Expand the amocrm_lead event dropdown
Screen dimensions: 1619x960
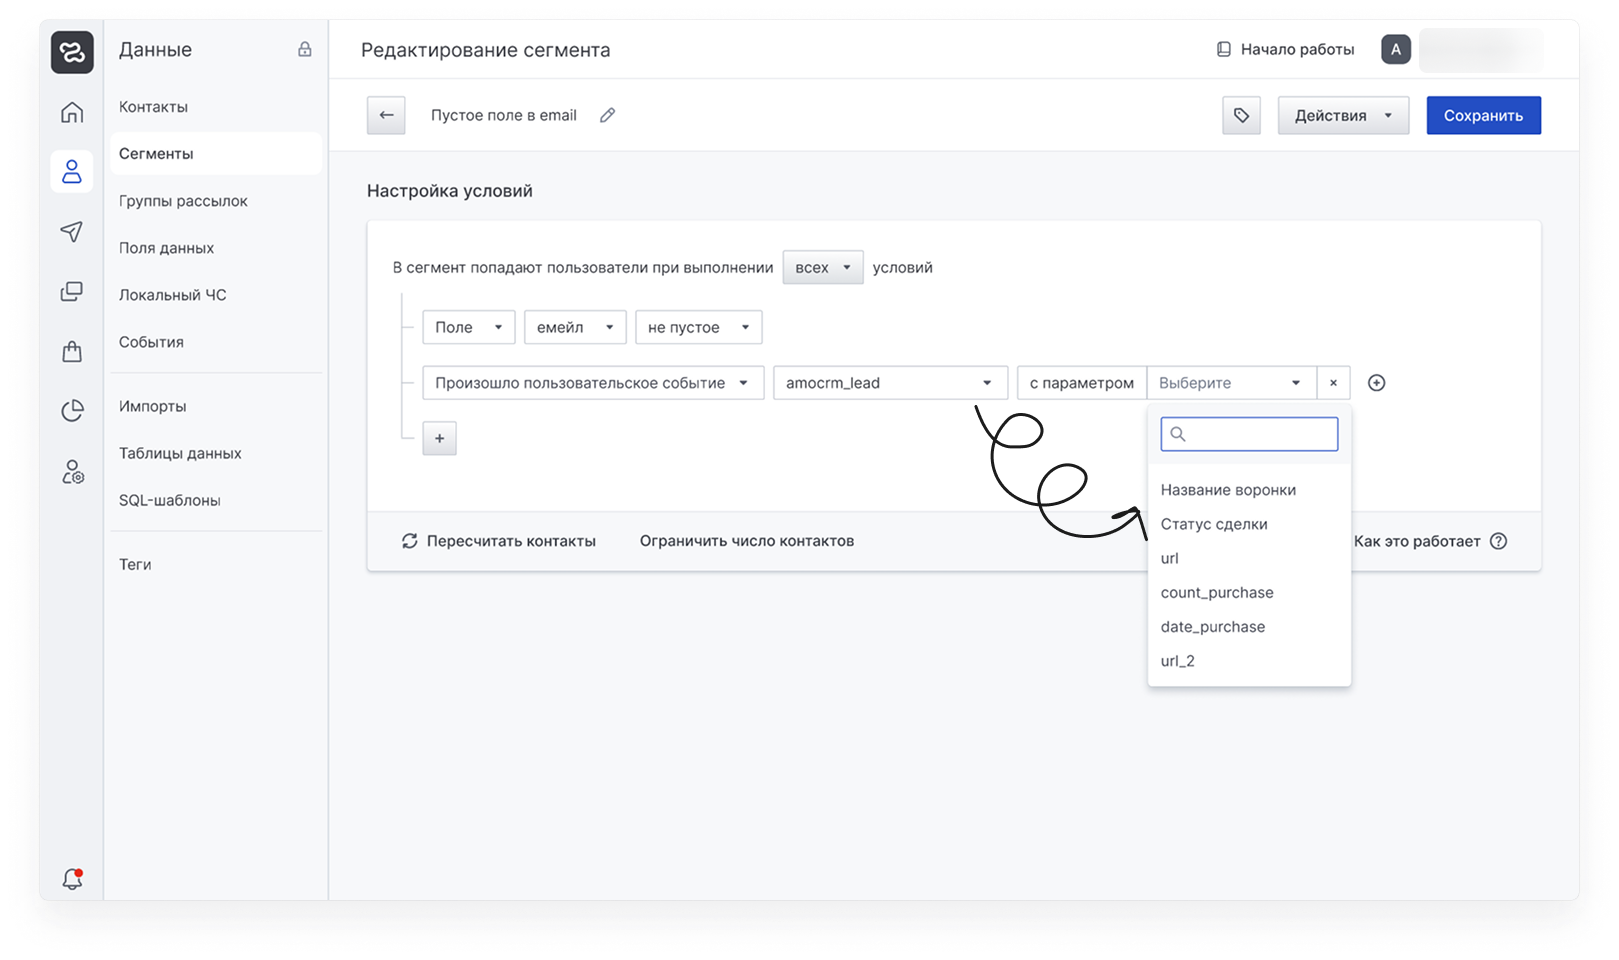(889, 383)
